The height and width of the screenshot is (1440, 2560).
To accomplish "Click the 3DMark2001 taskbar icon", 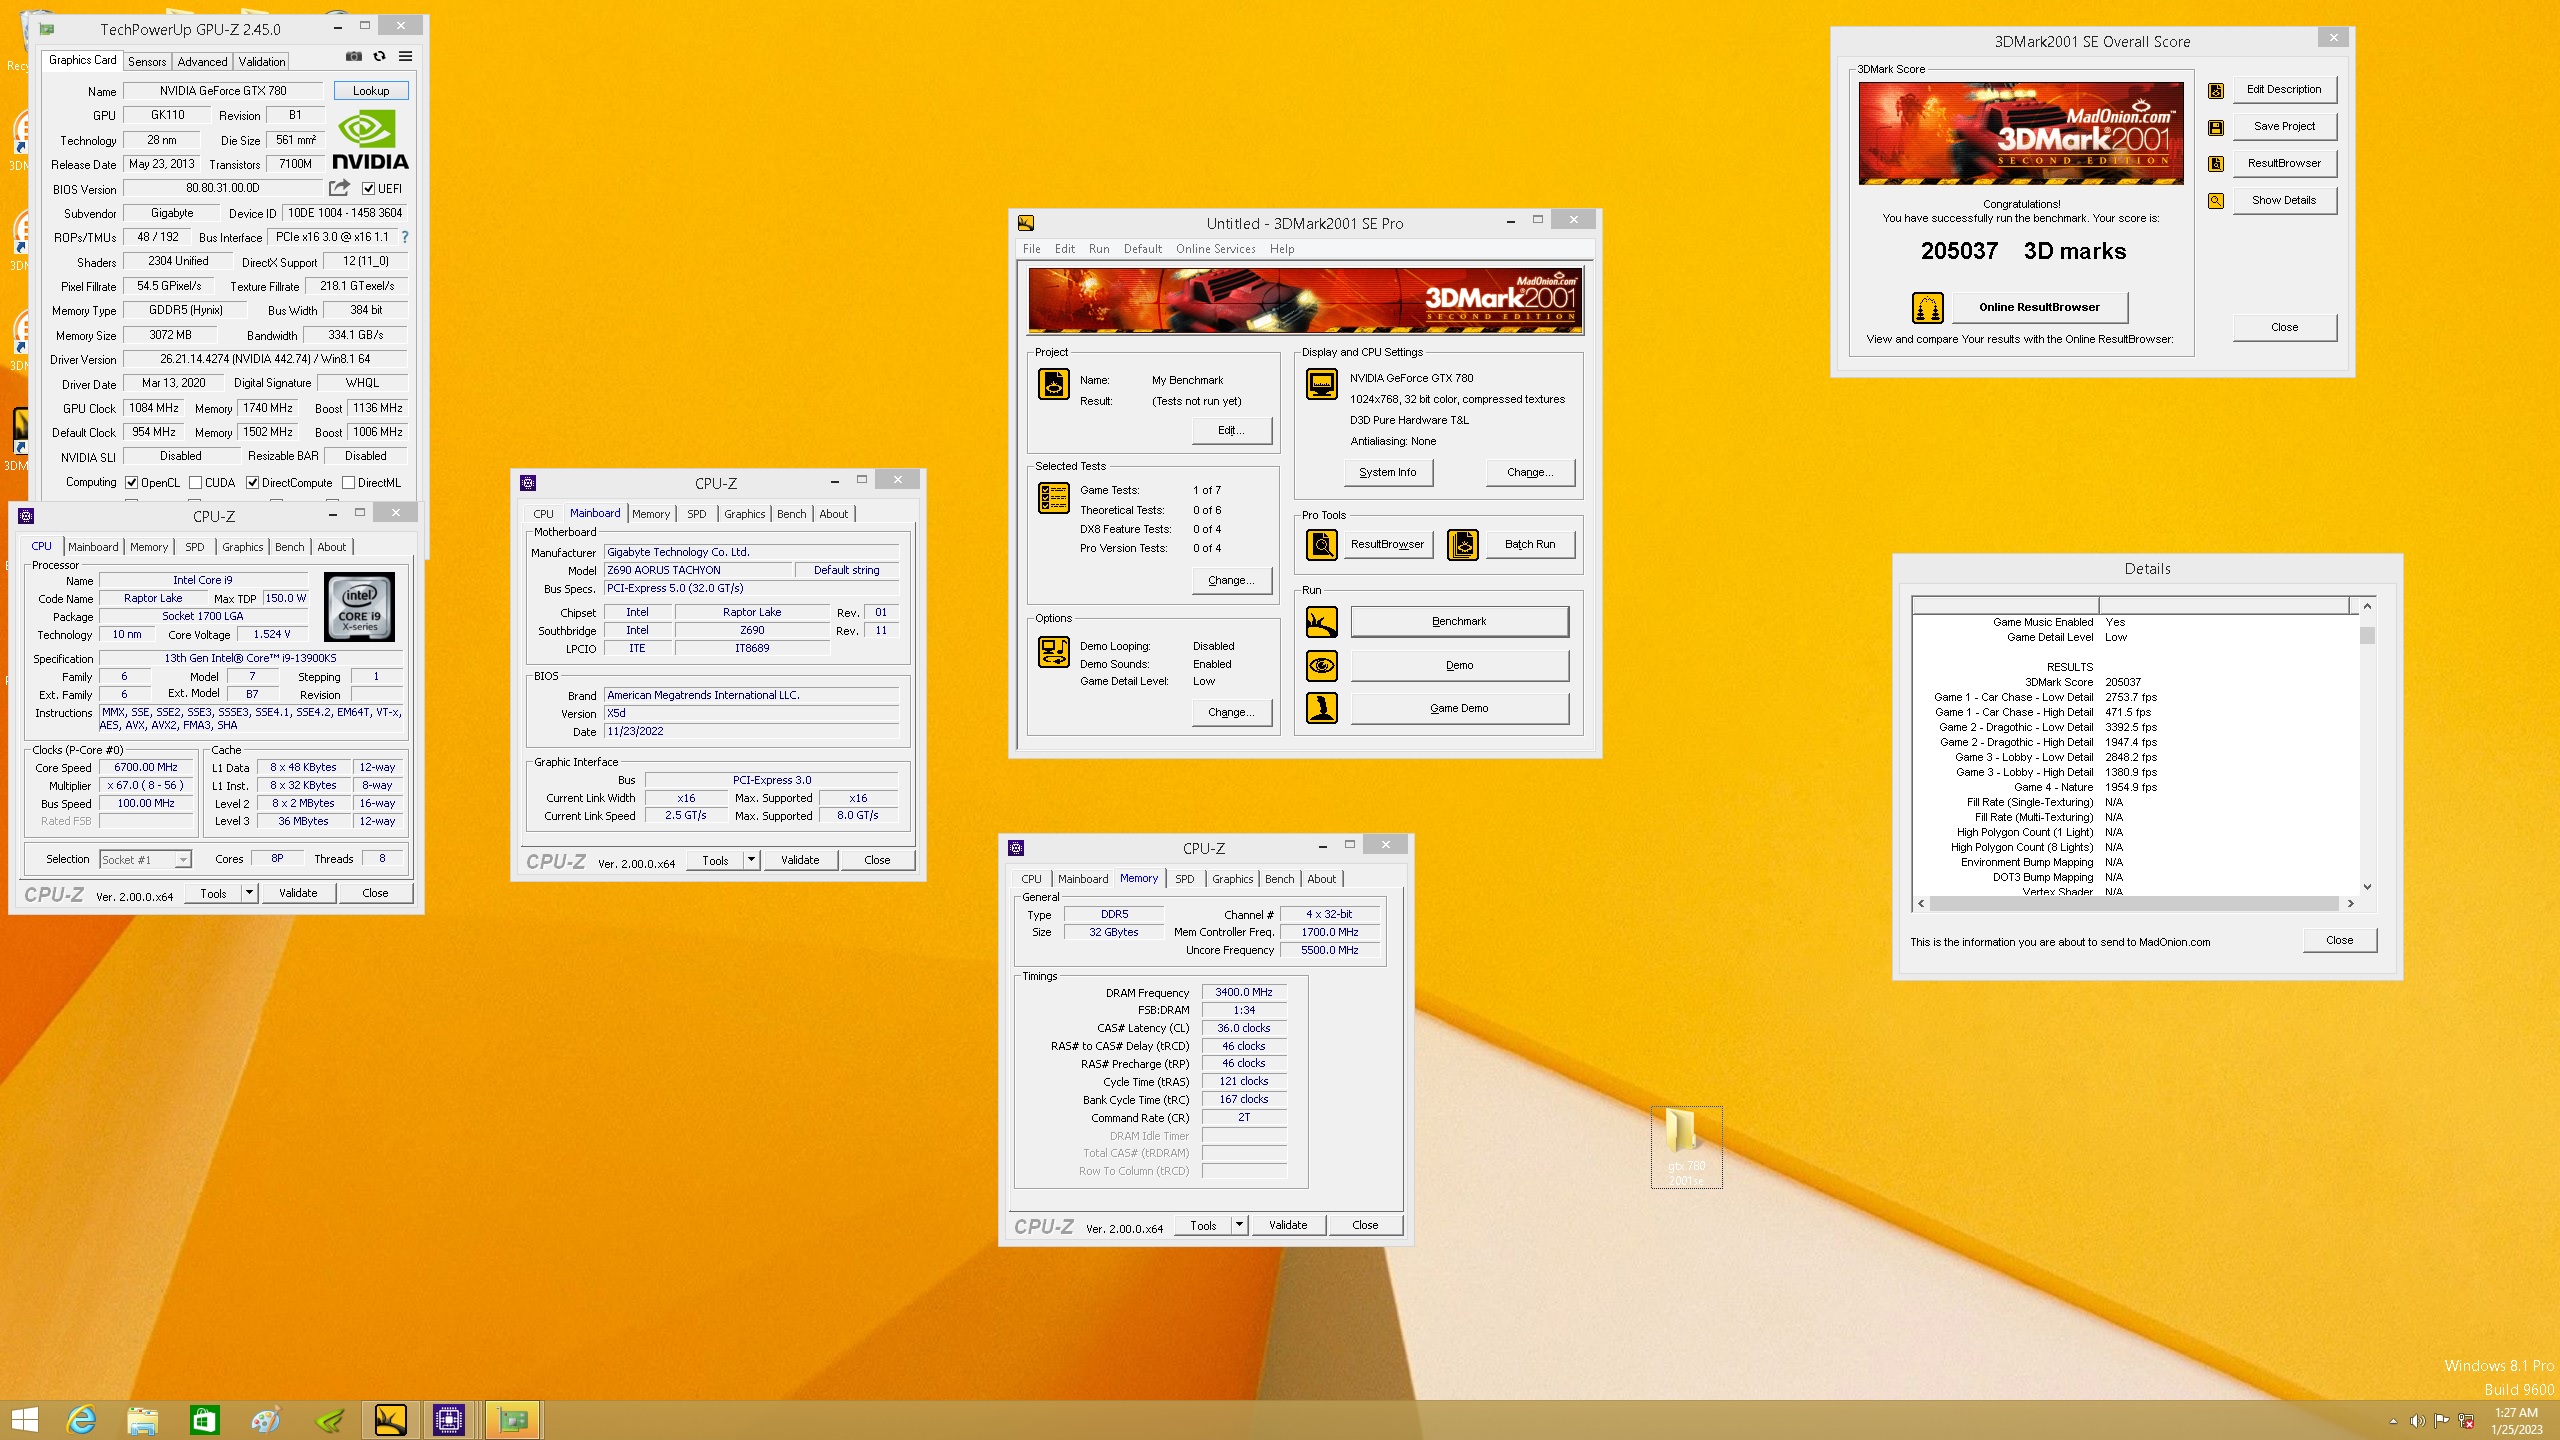I will [390, 1419].
